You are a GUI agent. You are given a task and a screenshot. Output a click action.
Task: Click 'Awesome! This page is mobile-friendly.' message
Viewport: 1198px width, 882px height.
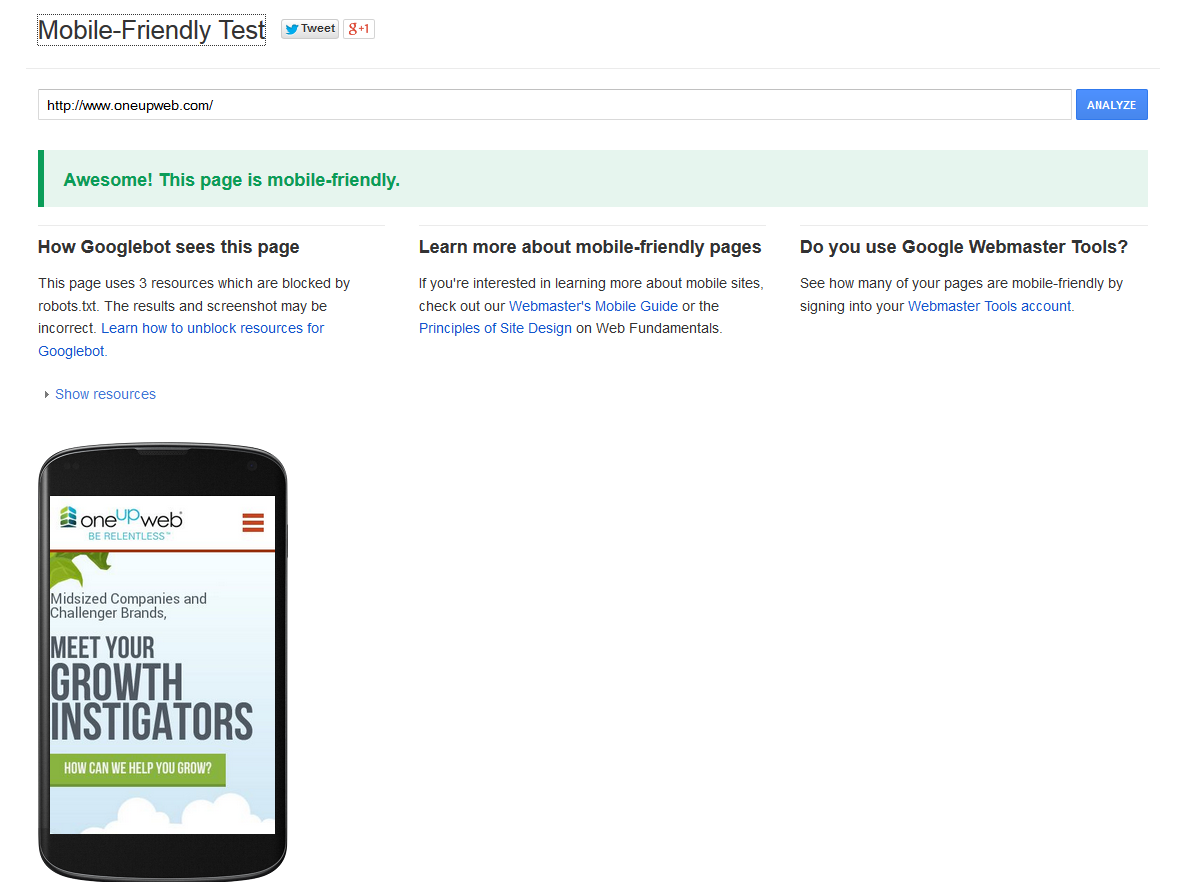(x=232, y=180)
